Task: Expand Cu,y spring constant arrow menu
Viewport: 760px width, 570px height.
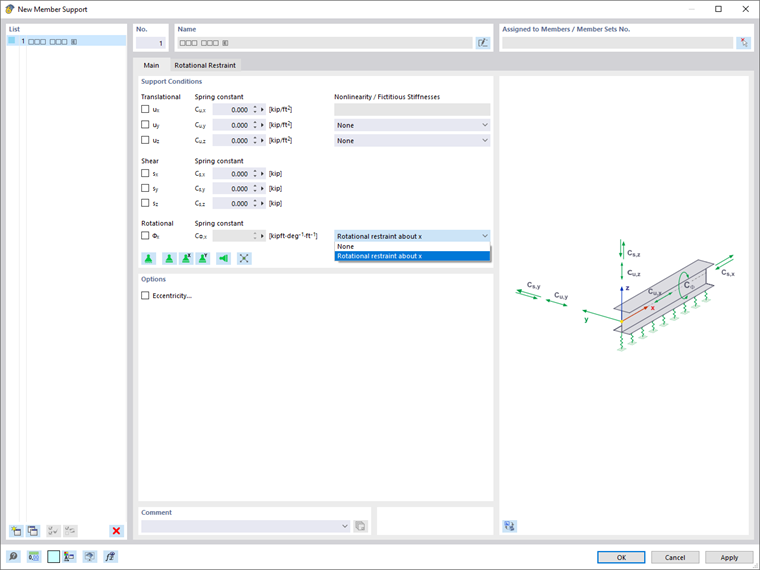Action: point(263,125)
